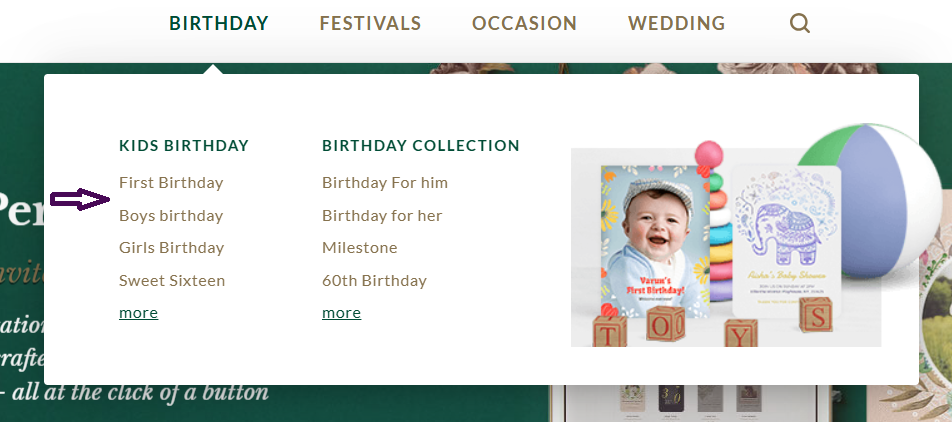Open Sweet Sixteen invitations

pos(172,281)
